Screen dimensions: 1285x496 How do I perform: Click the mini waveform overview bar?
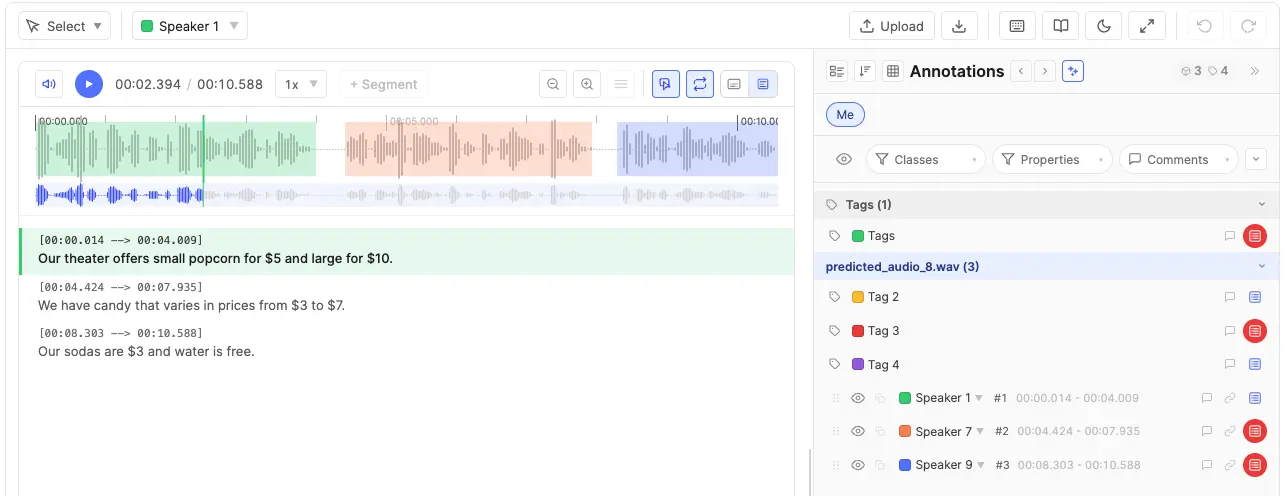click(407, 195)
